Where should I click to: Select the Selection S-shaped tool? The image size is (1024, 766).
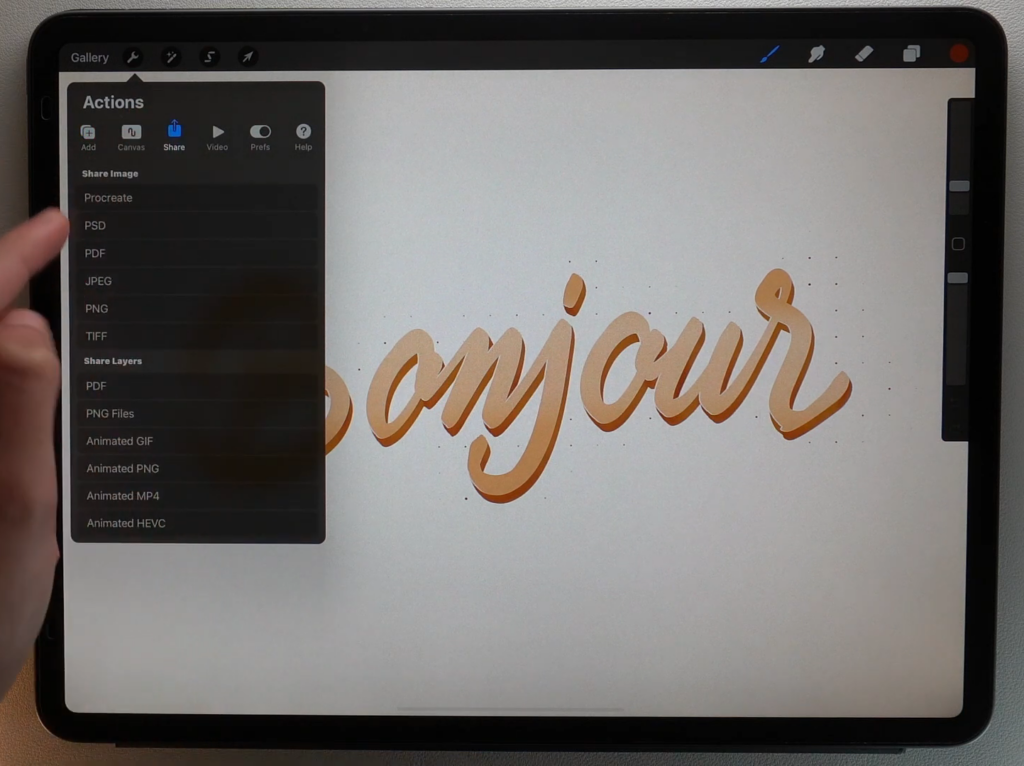209,57
